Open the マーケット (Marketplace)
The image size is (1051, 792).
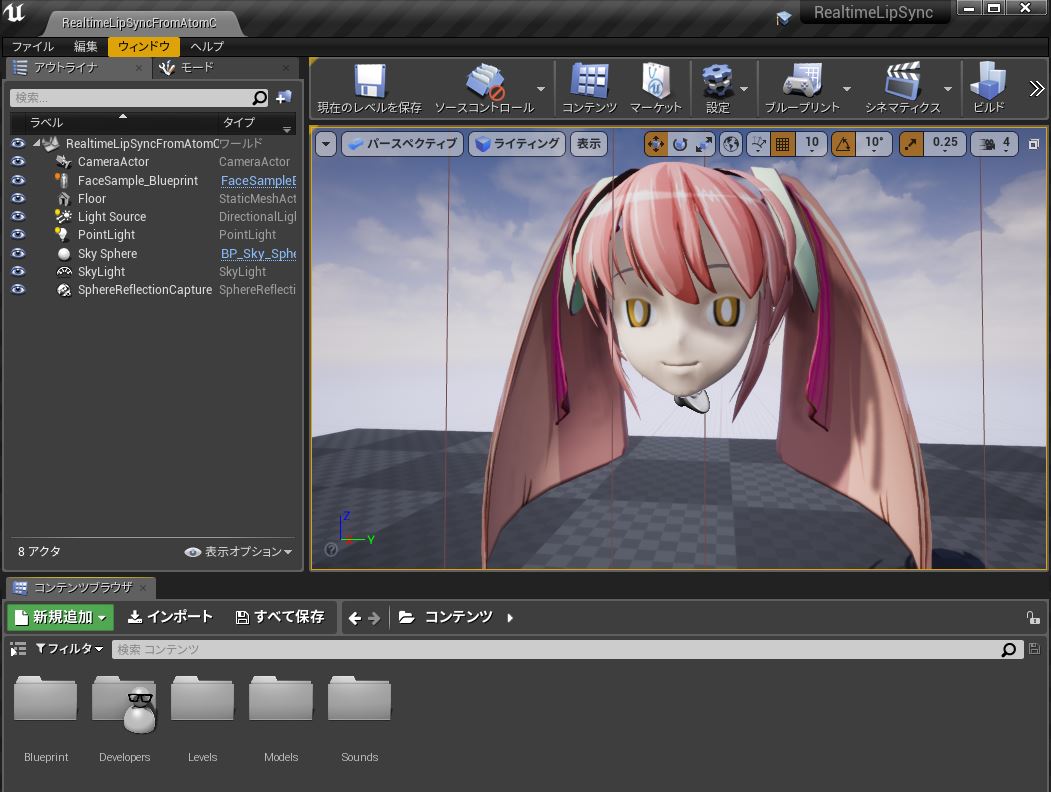[x=655, y=85]
